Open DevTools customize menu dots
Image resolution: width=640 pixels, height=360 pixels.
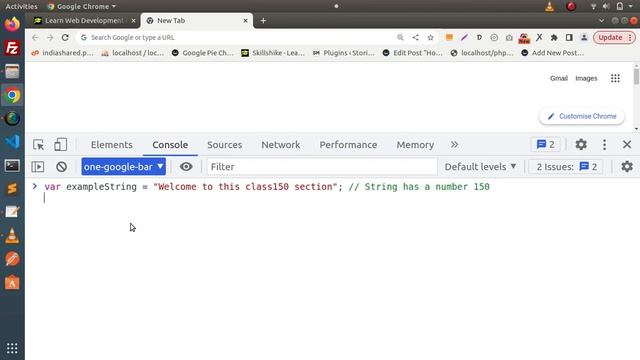pyautogui.click(x=604, y=144)
